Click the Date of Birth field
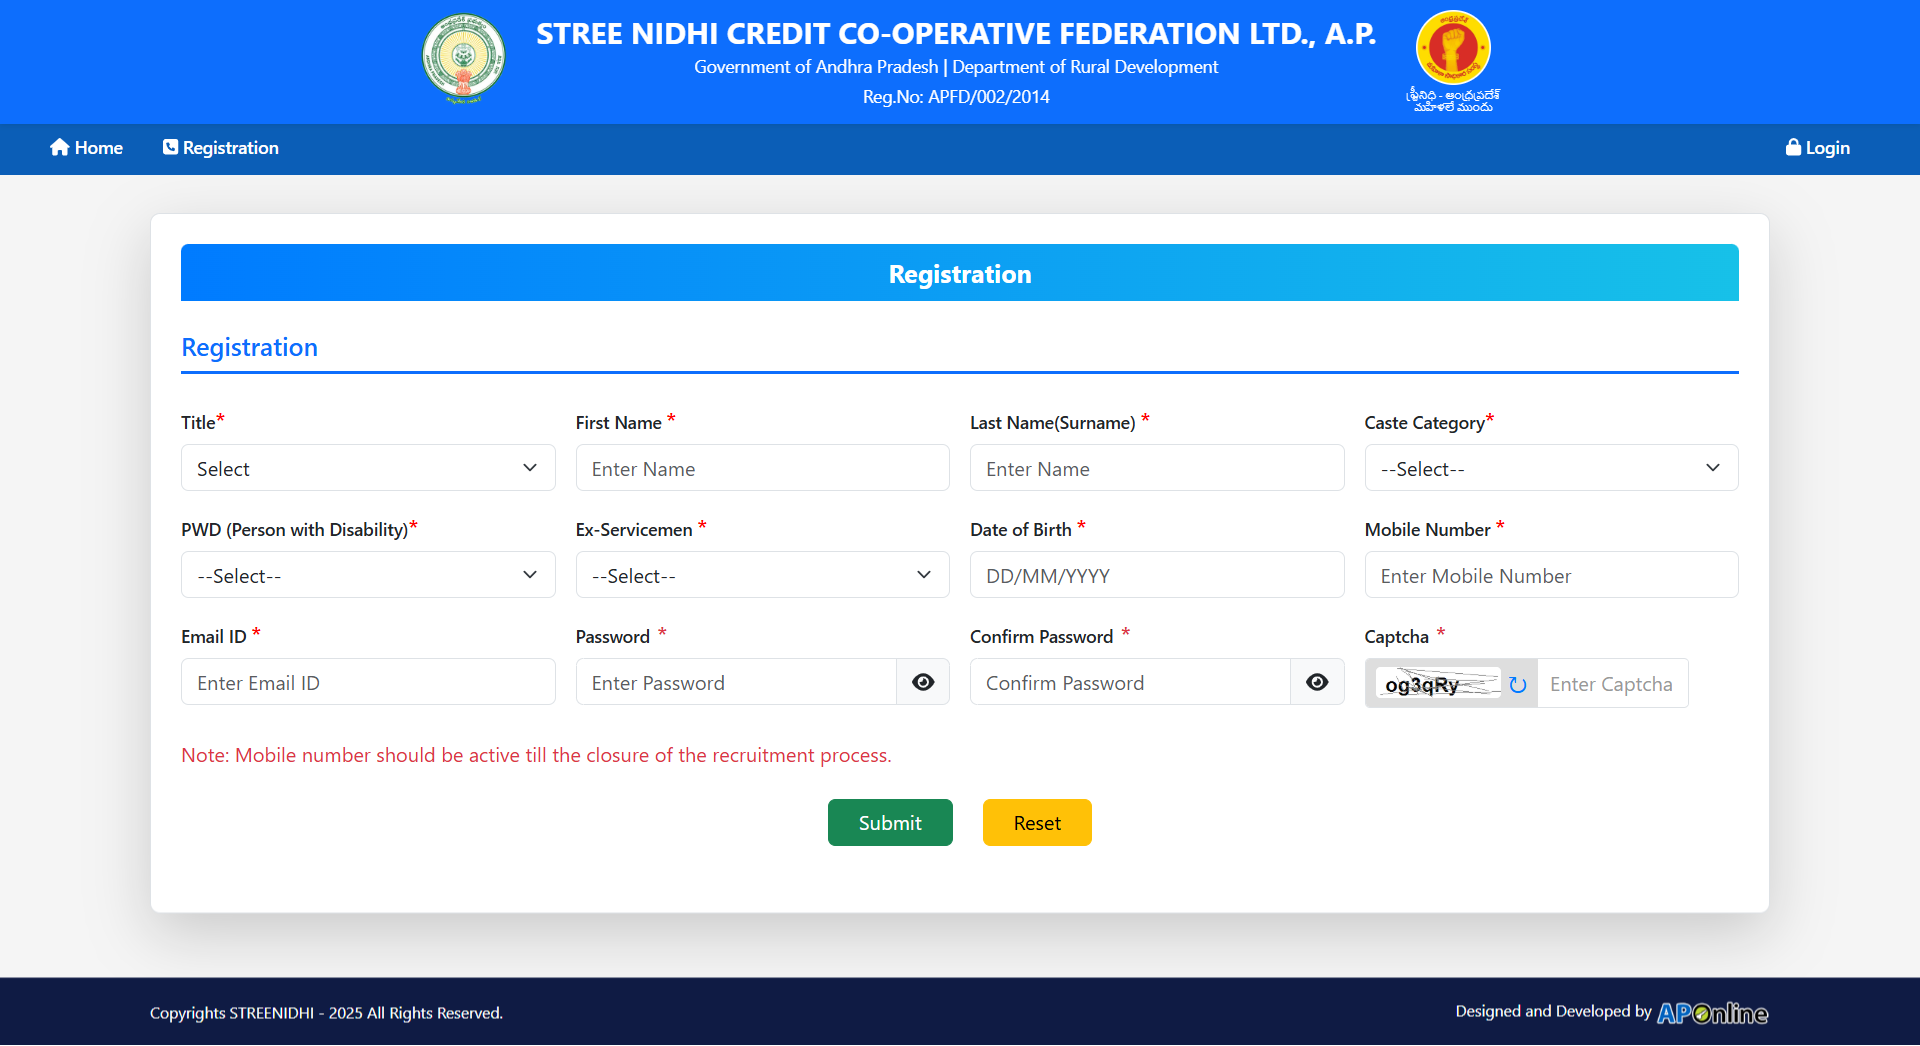 click(1156, 575)
